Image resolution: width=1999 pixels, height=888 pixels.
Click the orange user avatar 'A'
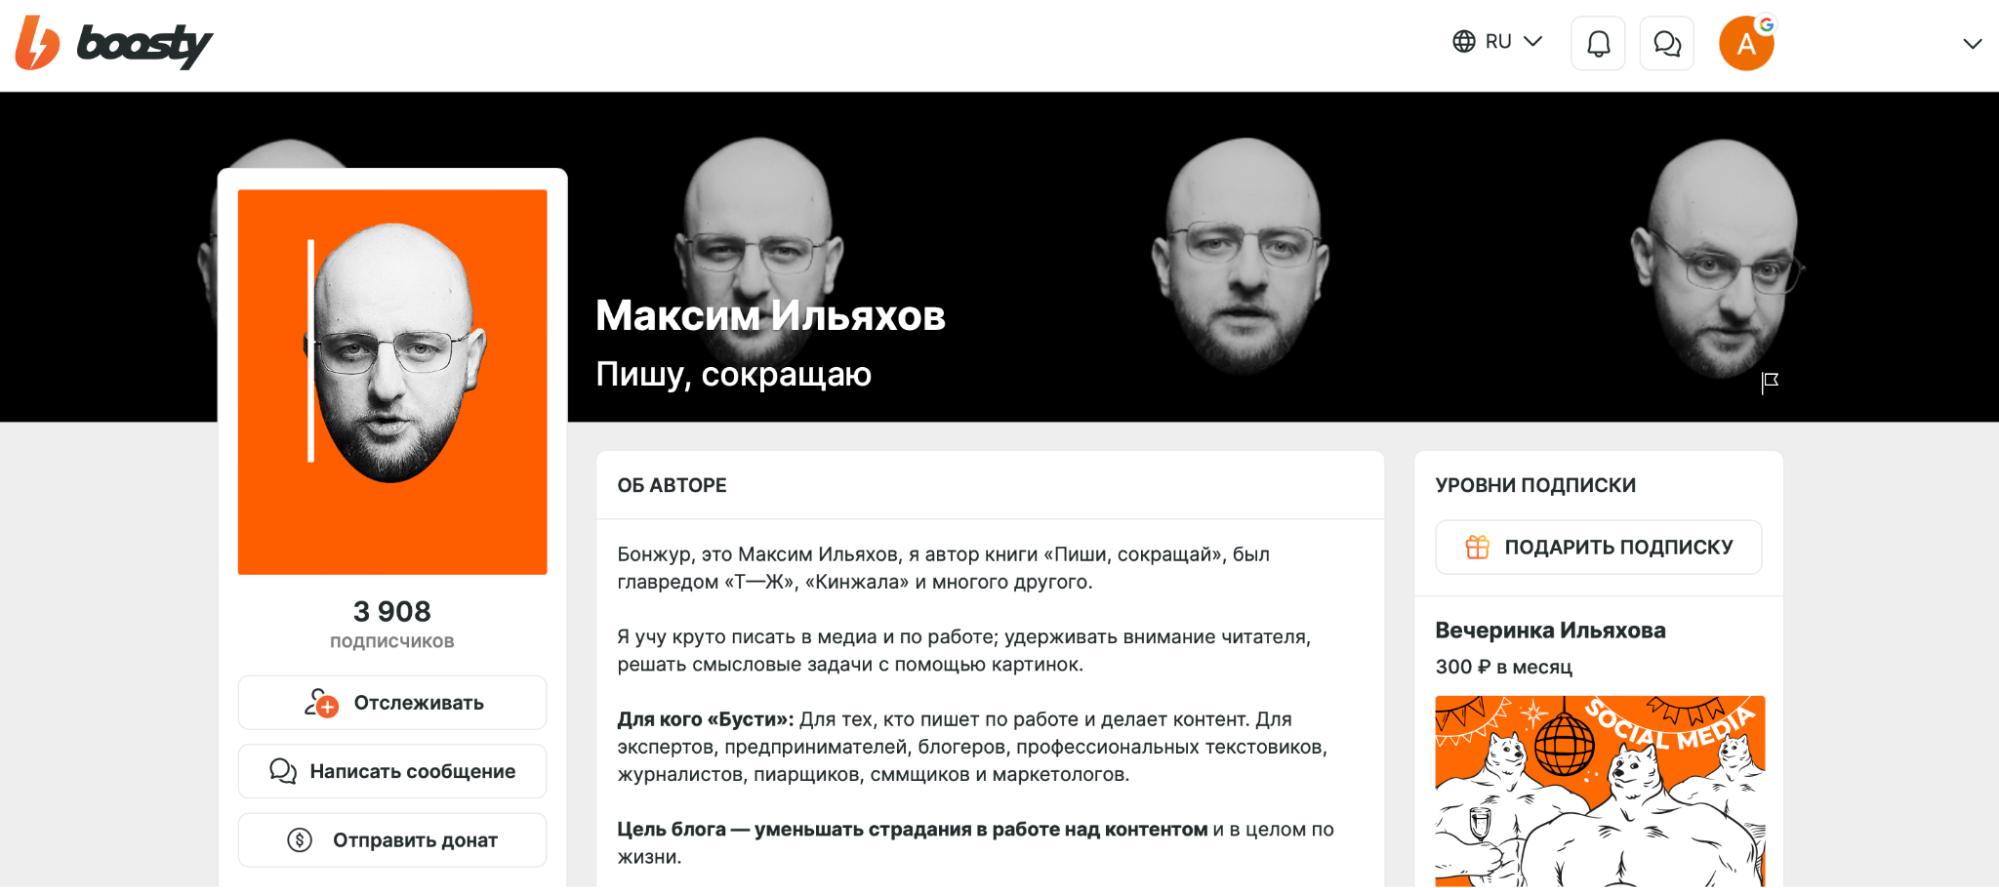point(1746,44)
